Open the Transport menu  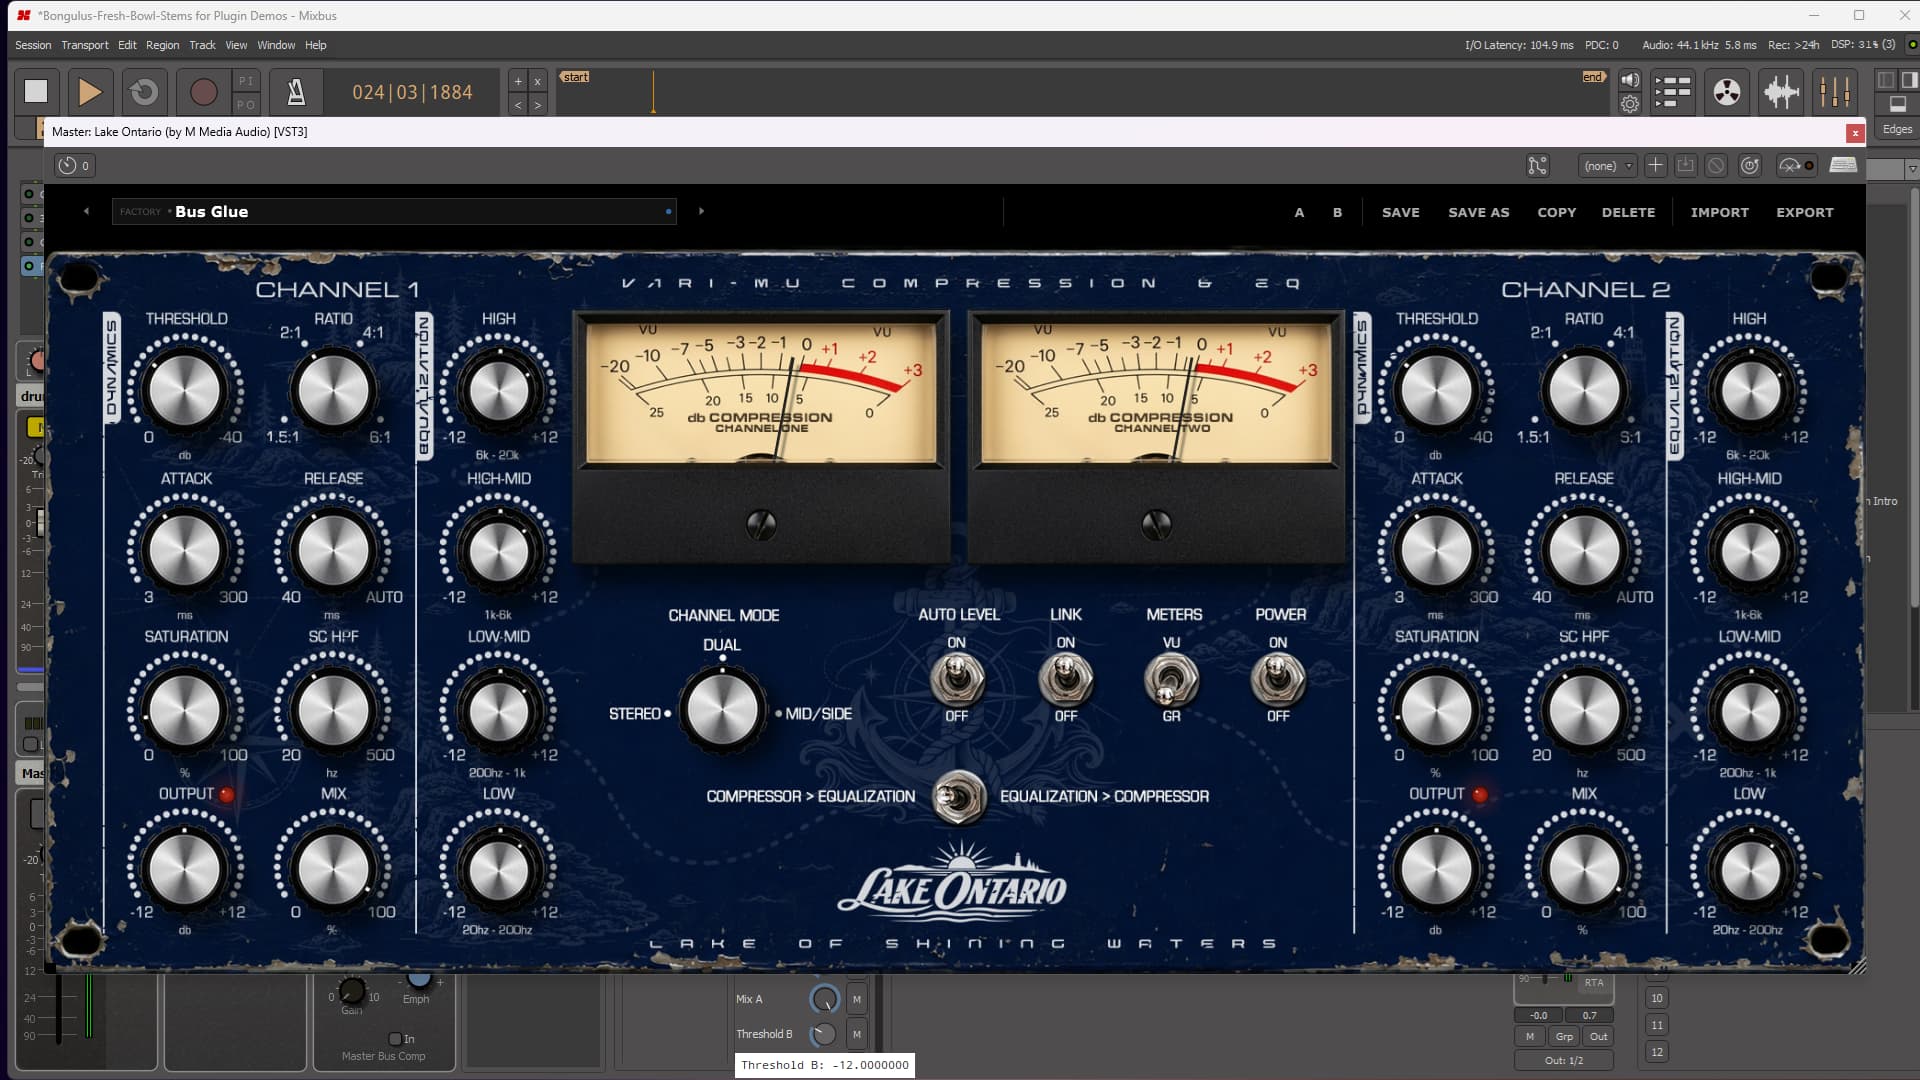click(x=85, y=45)
